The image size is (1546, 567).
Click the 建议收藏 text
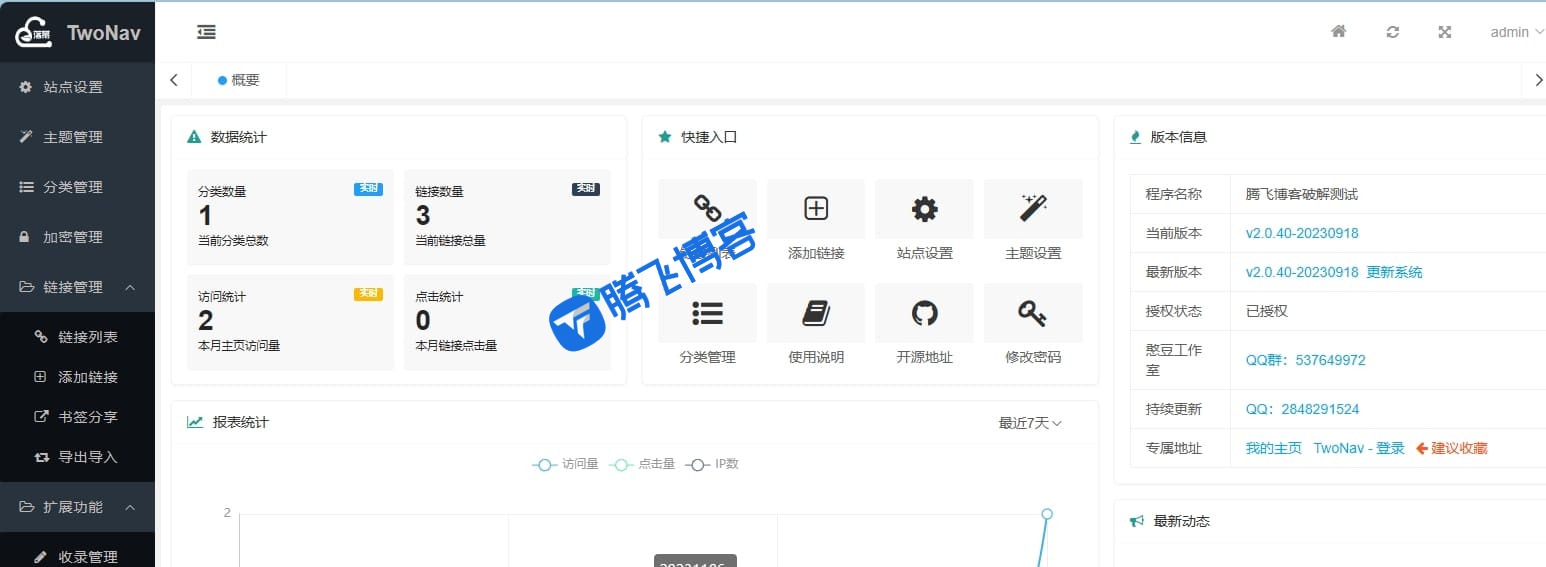tap(1459, 448)
